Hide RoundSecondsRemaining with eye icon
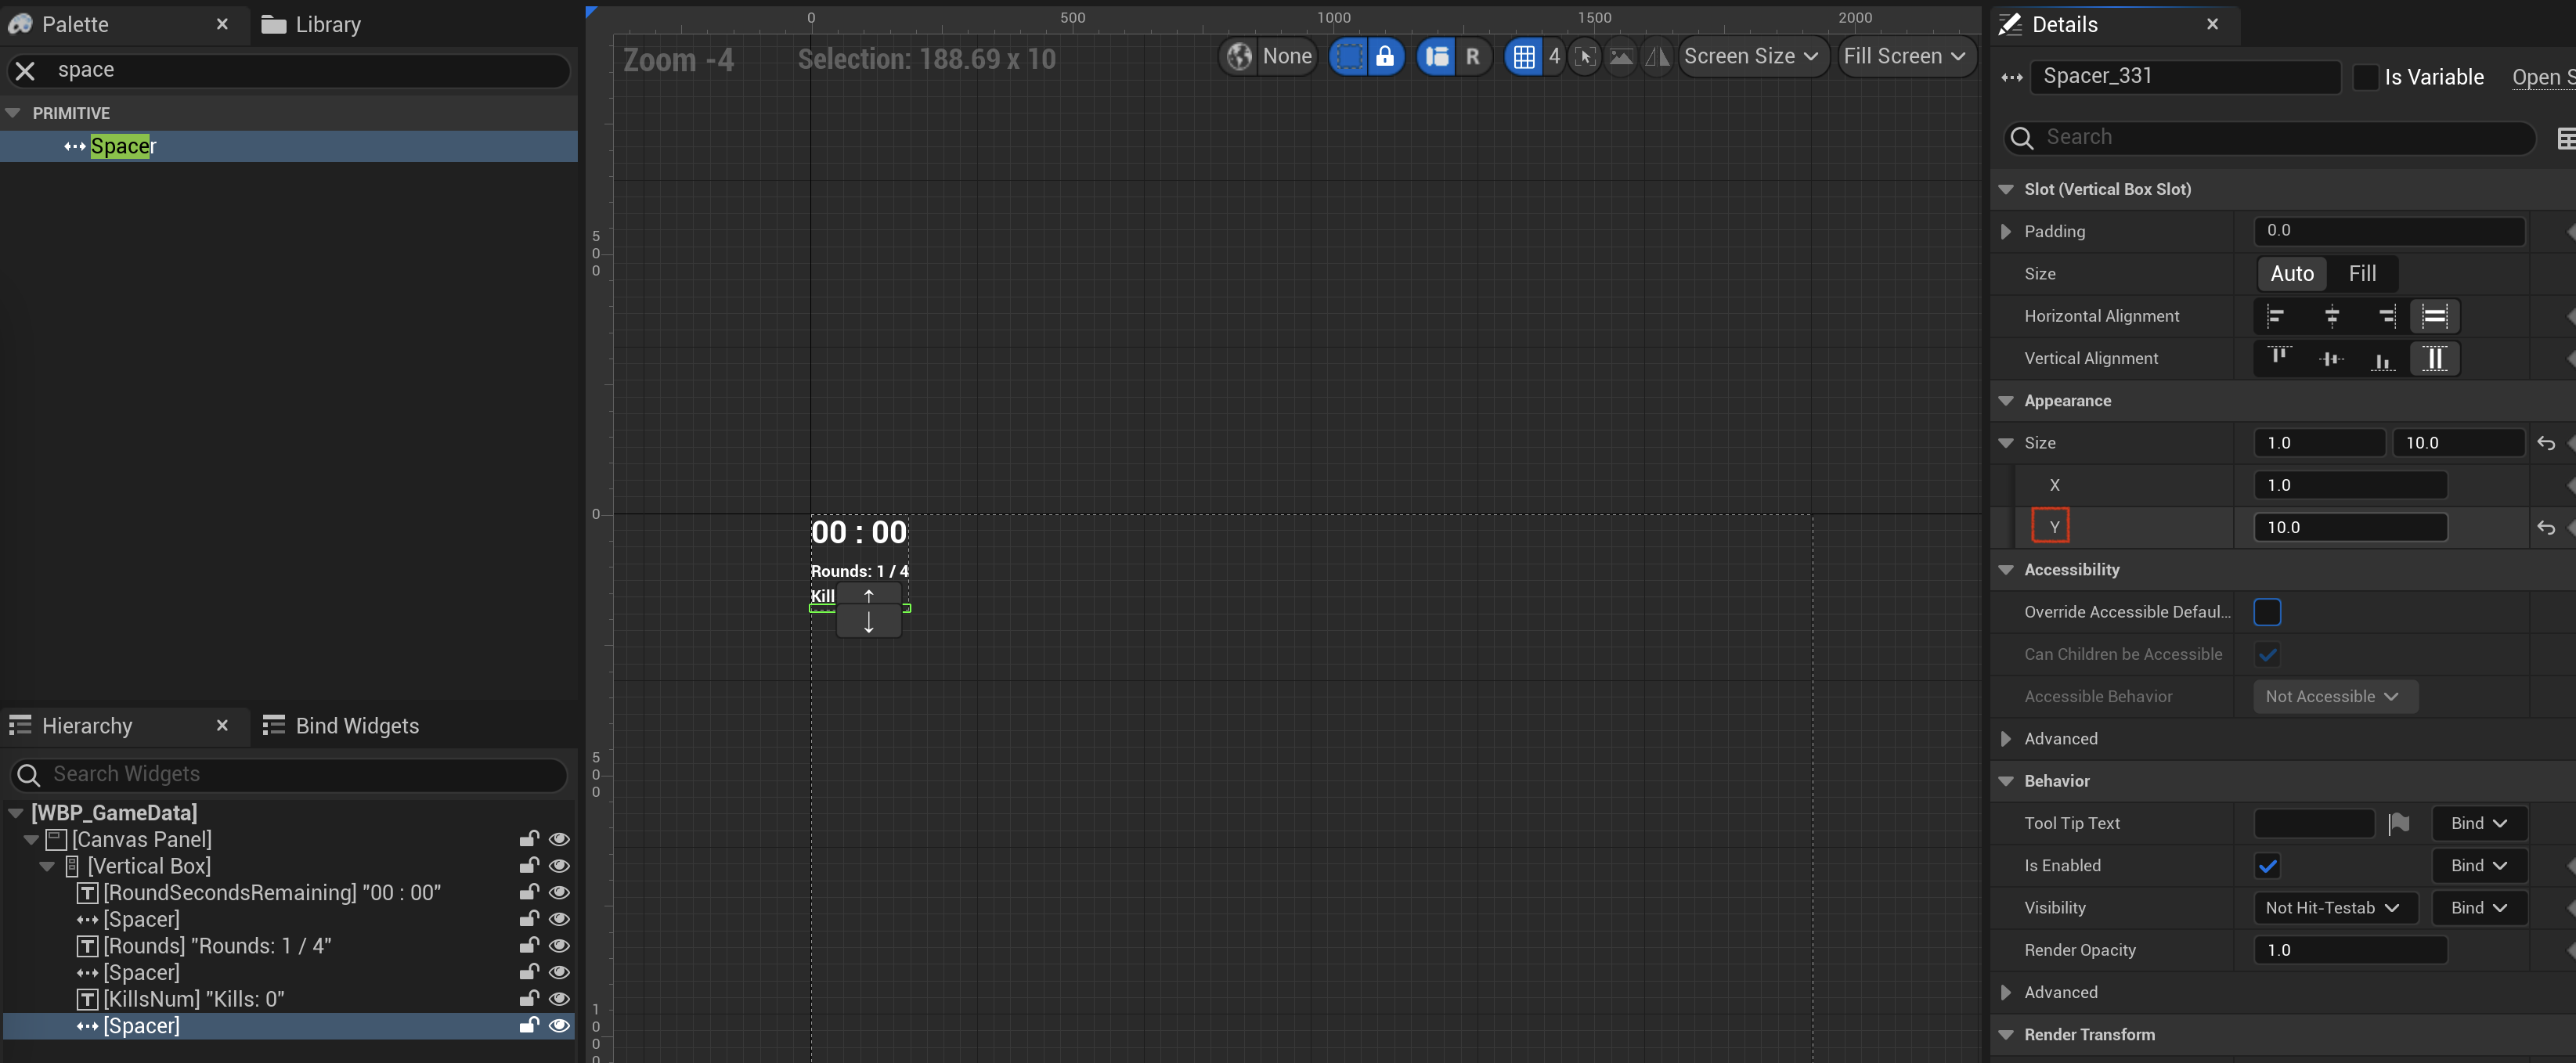The height and width of the screenshot is (1063, 2576). (x=559, y=892)
